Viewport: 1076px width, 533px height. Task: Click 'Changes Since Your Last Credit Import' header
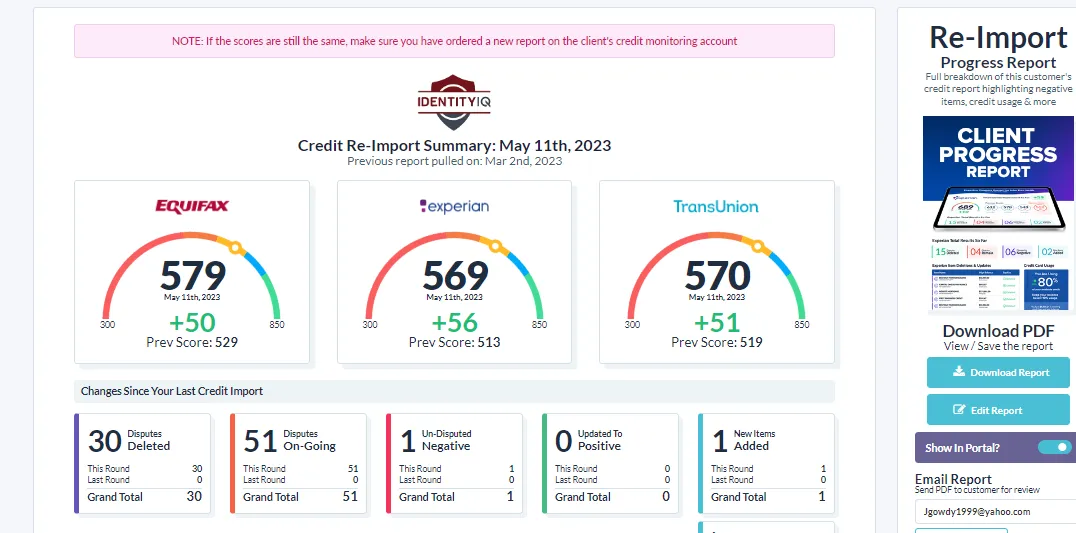[172, 391]
